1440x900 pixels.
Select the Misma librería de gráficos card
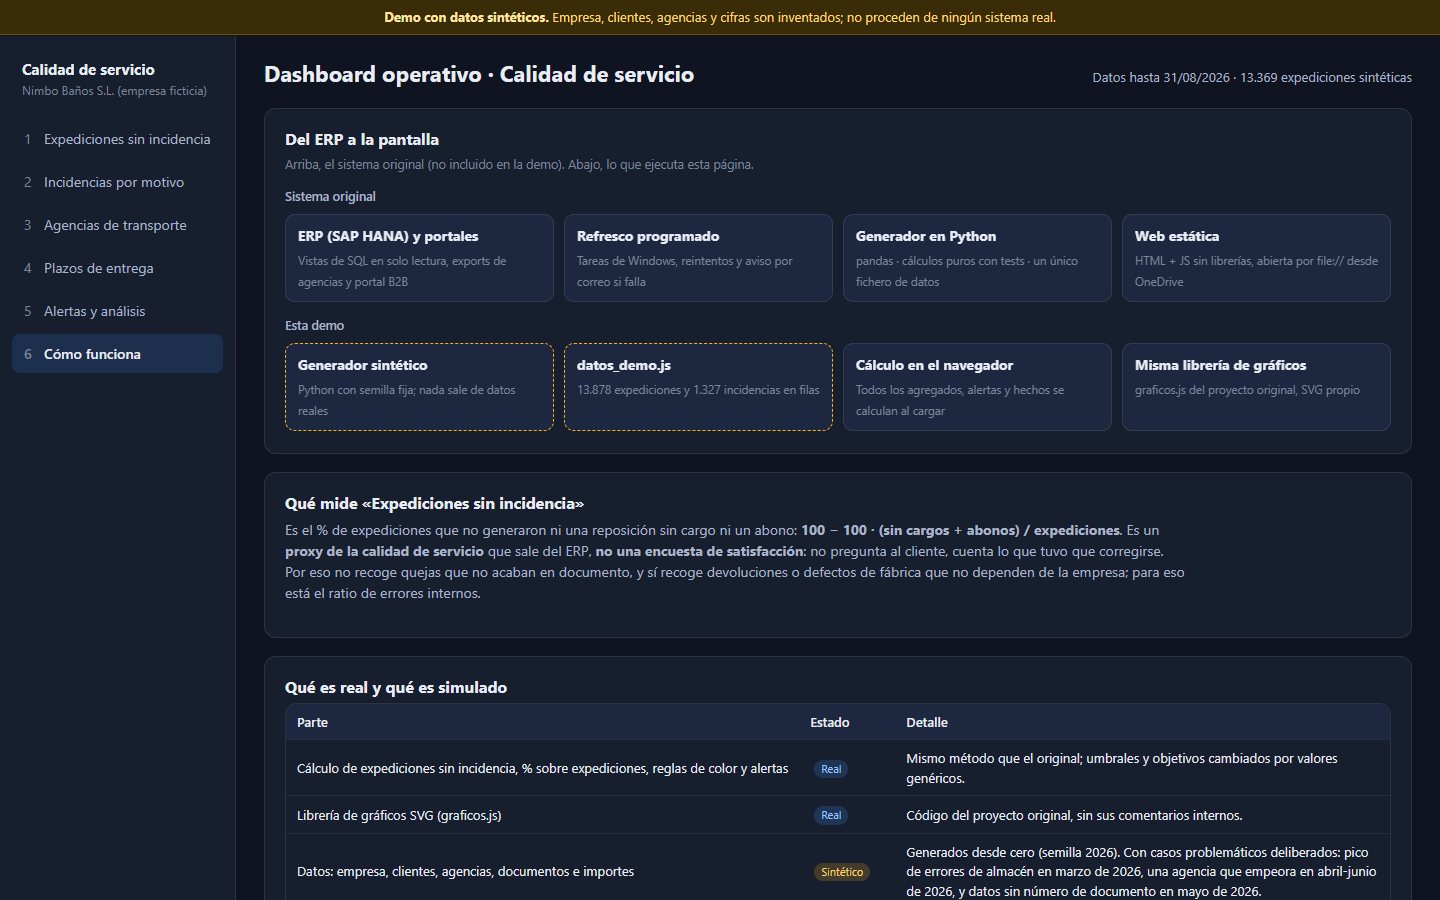1256,387
